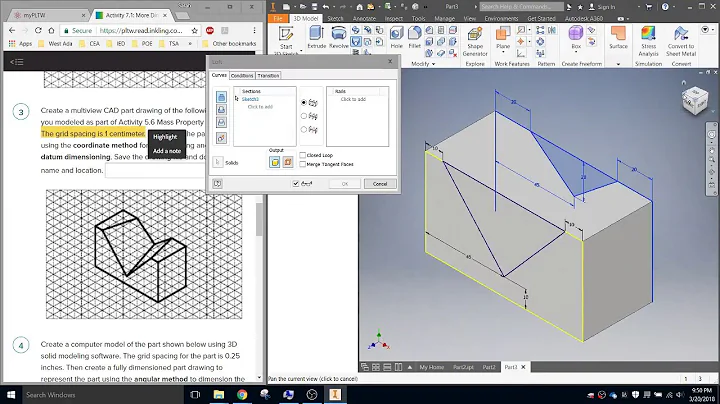This screenshot has height=404, width=720.
Task: Click the Save icon in Inventor's quick access bar
Action: tap(315, 6)
